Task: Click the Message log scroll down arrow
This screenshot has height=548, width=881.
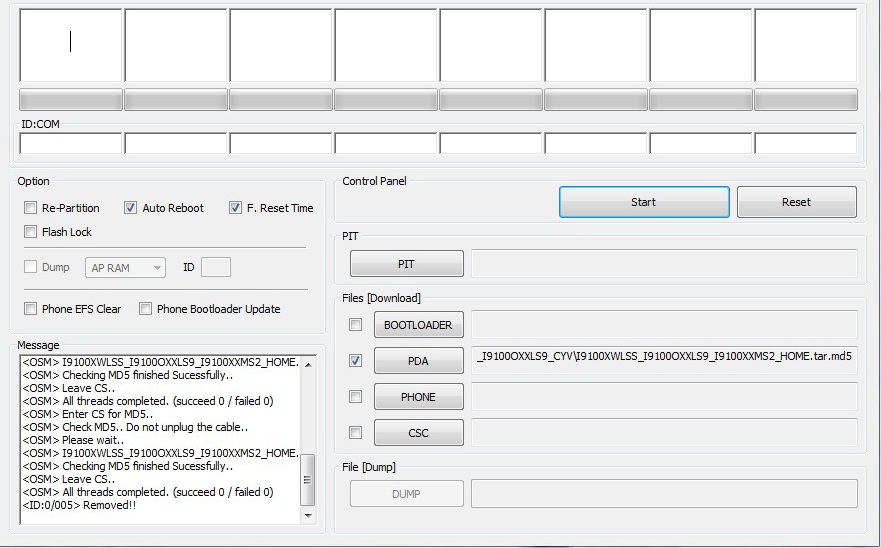Action: pos(308,515)
